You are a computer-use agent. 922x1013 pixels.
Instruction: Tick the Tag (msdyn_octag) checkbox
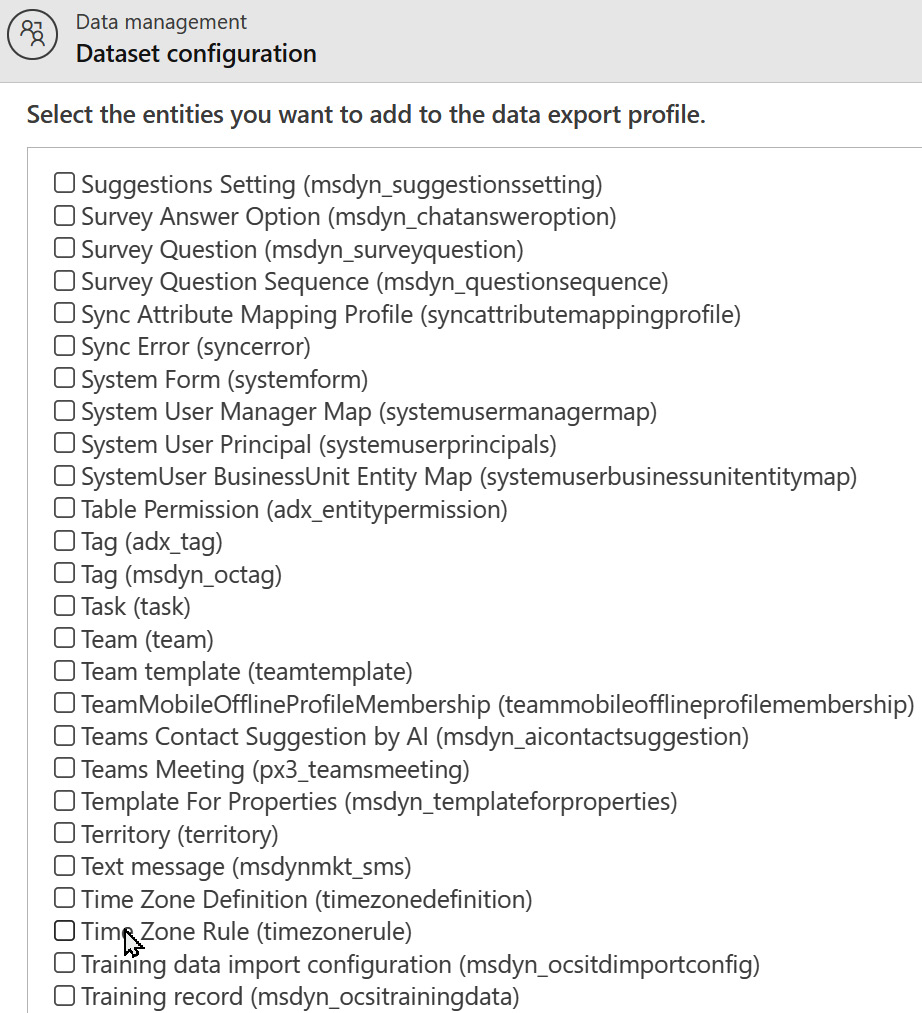tap(64, 573)
